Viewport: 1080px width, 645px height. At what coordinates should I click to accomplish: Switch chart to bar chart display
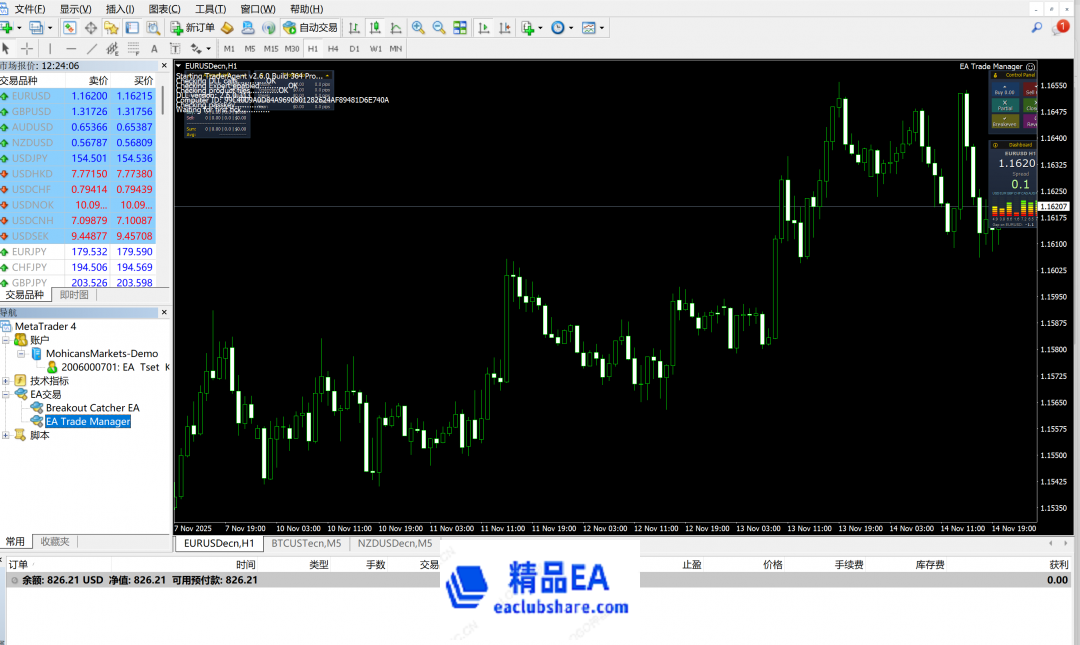click(353, 28)
